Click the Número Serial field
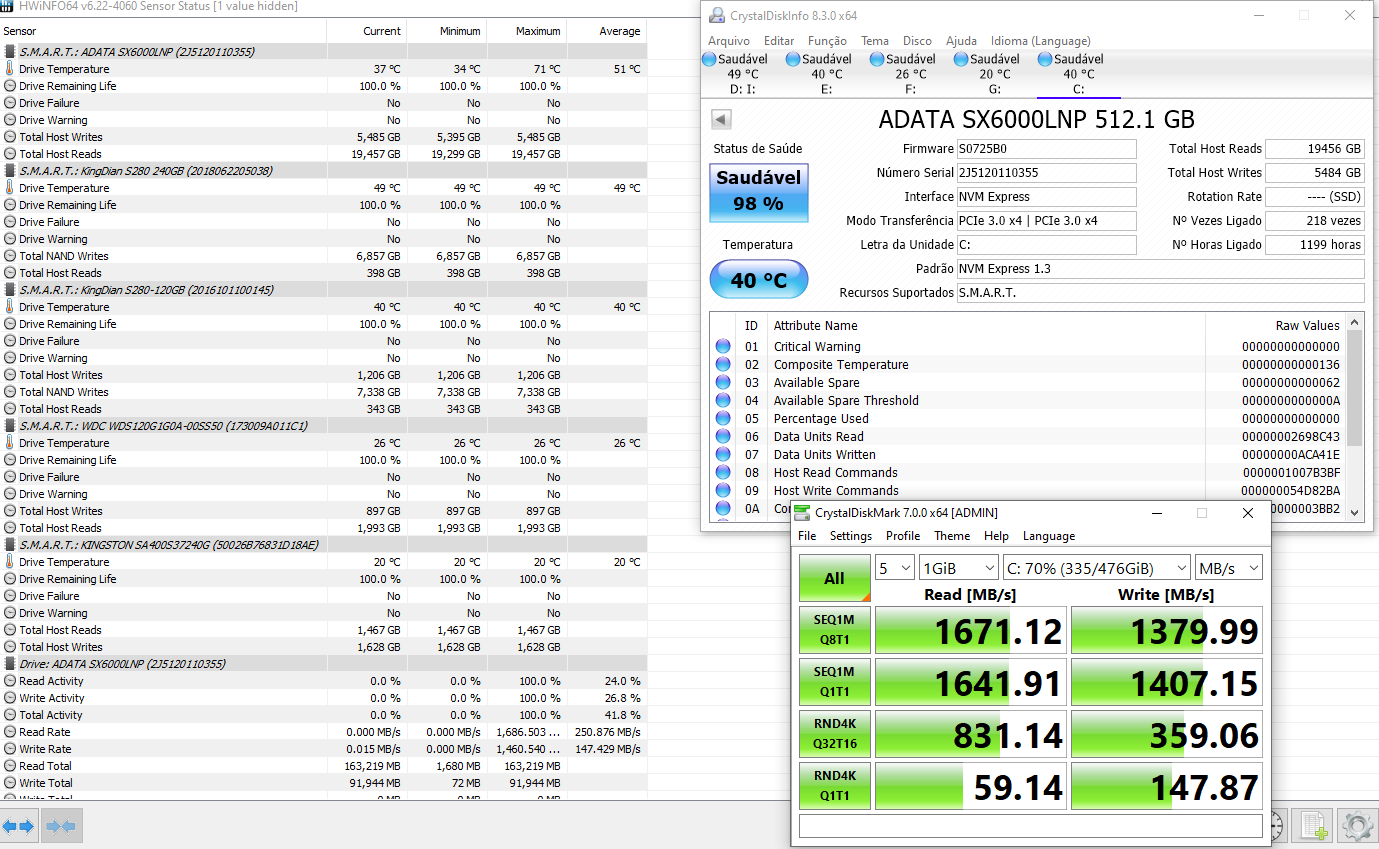This screenshot has height=849, width=1379. (1046, 173)
